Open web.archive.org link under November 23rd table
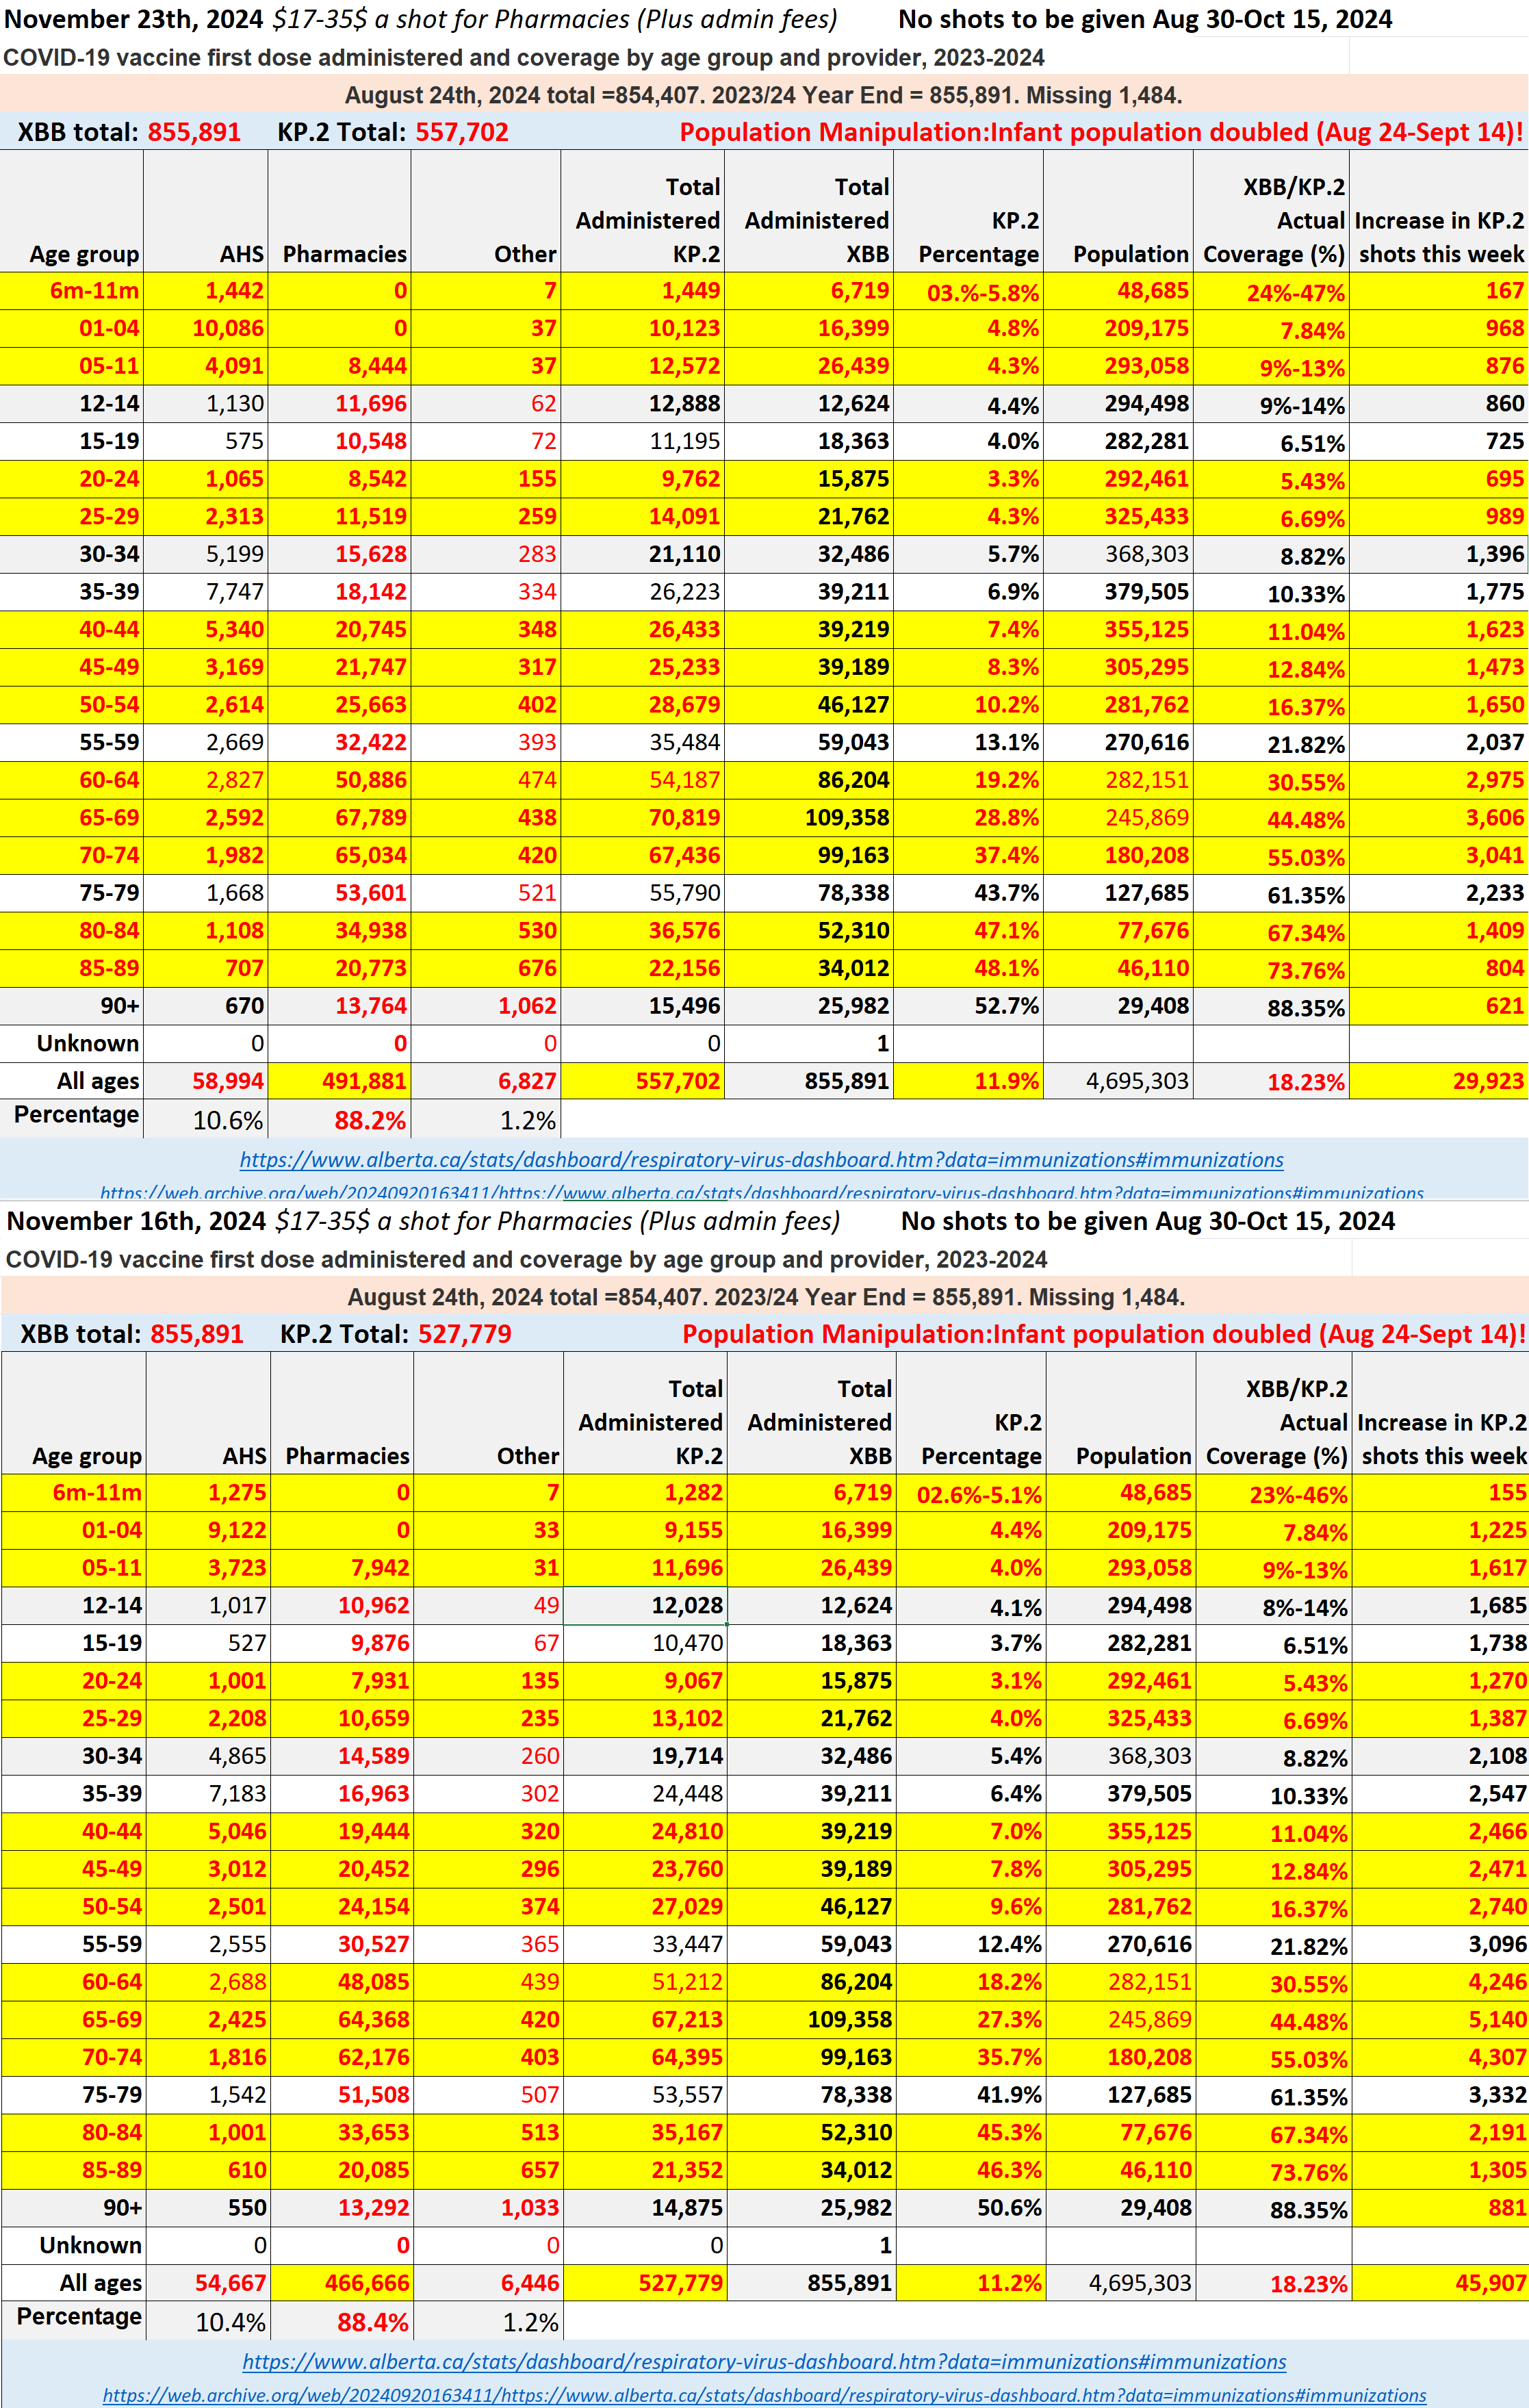Image resolution: width=1529 pixels, height=2408 pixels. coord(761,1192)
